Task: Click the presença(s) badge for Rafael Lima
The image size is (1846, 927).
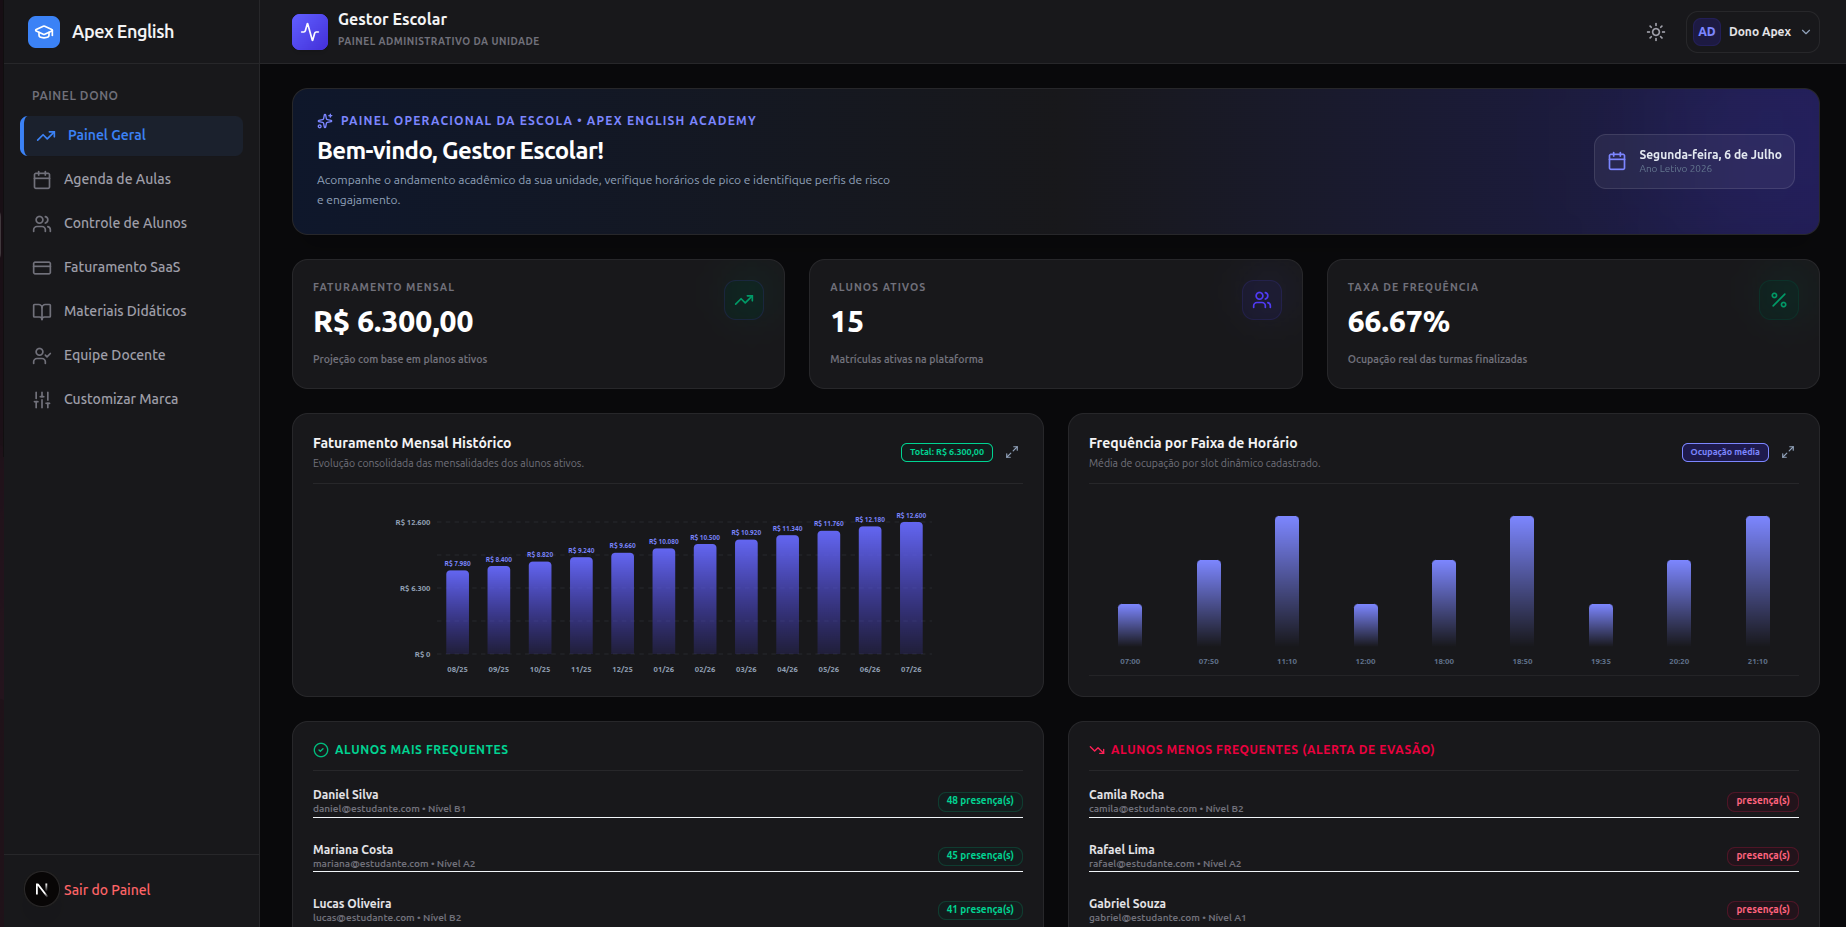Action: [1763, 856]
